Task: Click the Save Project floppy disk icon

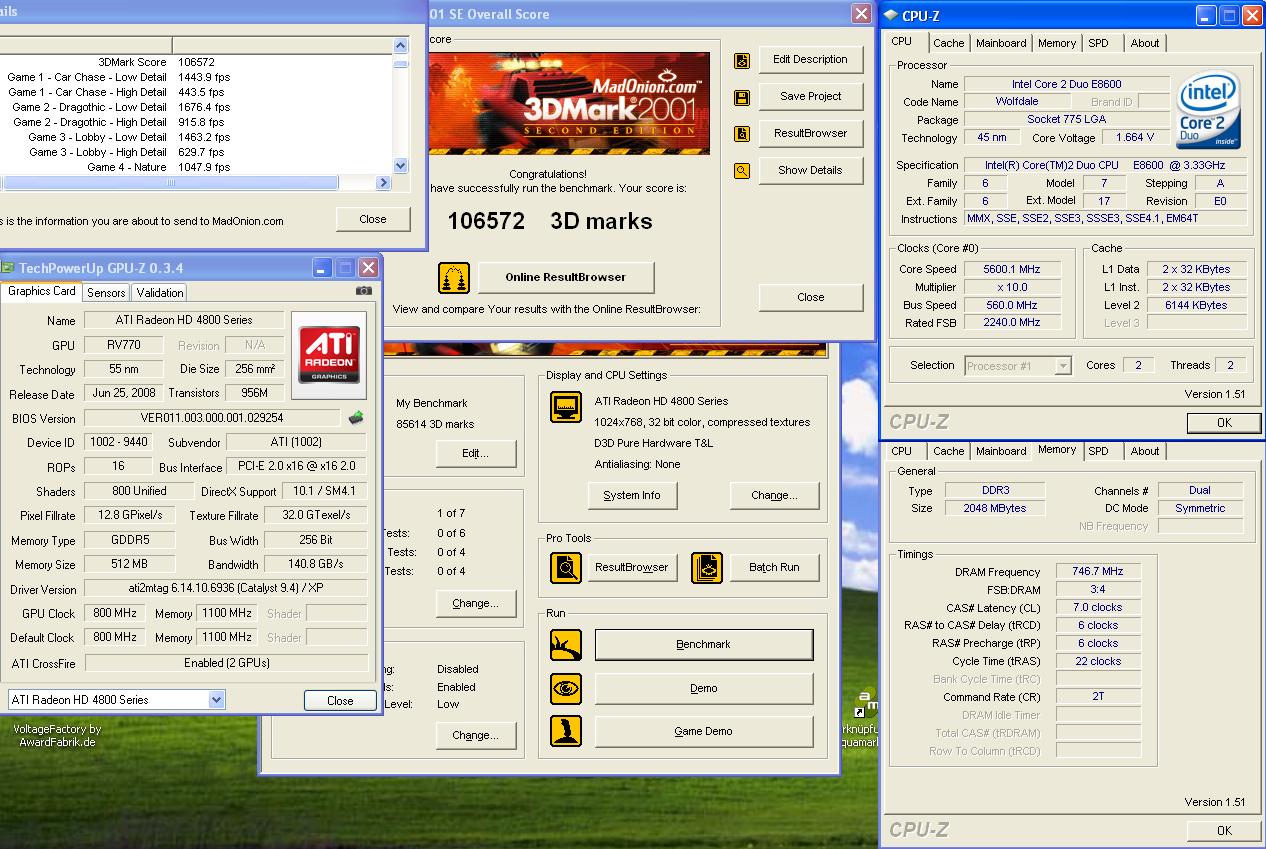Action: pyautogui.click(x=742, y=97)
